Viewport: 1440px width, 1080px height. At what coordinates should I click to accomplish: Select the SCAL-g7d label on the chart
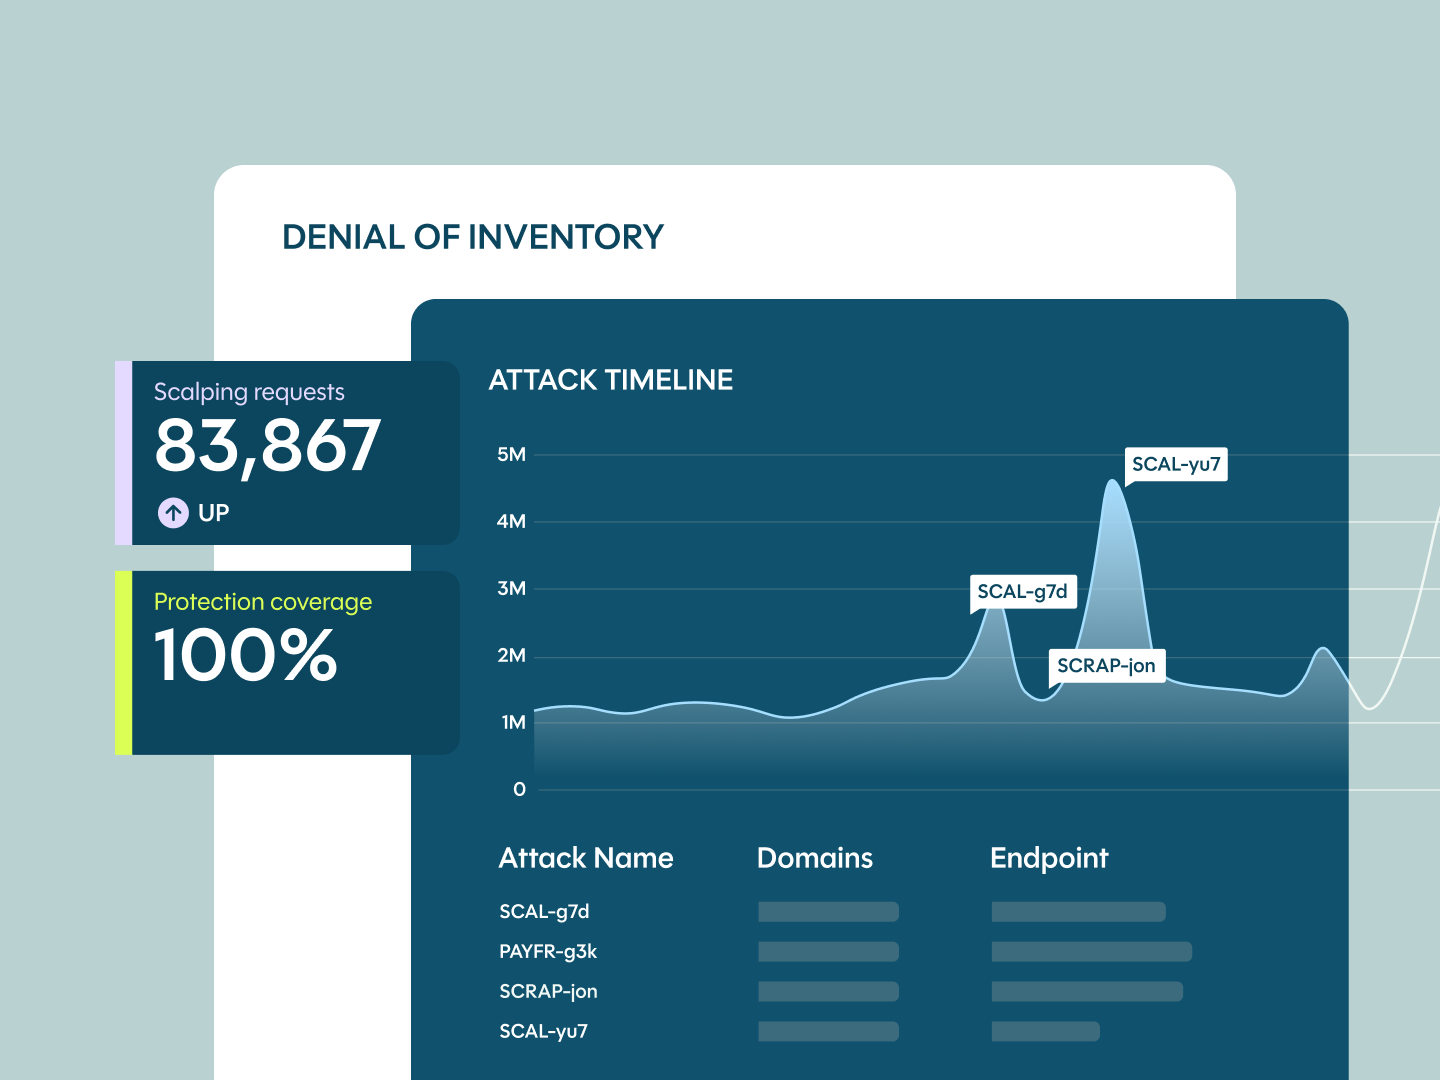coord(1022,592)
